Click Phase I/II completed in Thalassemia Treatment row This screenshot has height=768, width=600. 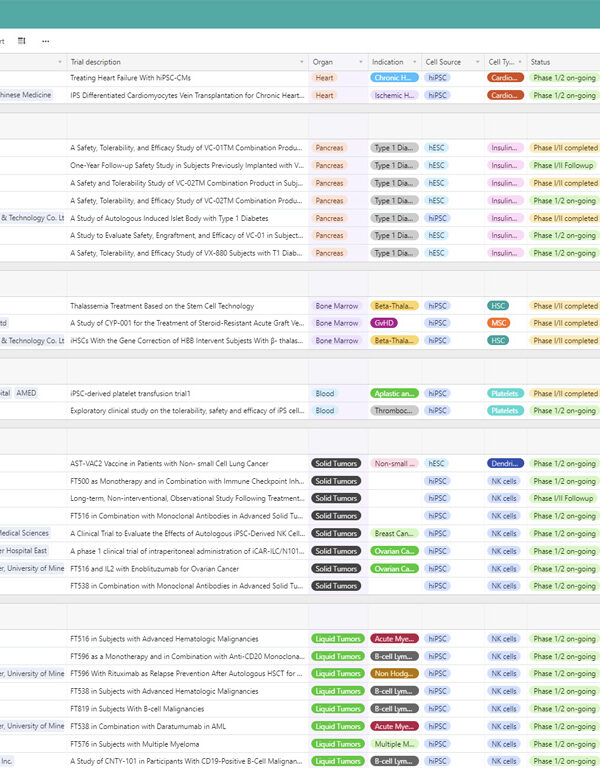tap(565, 306)
